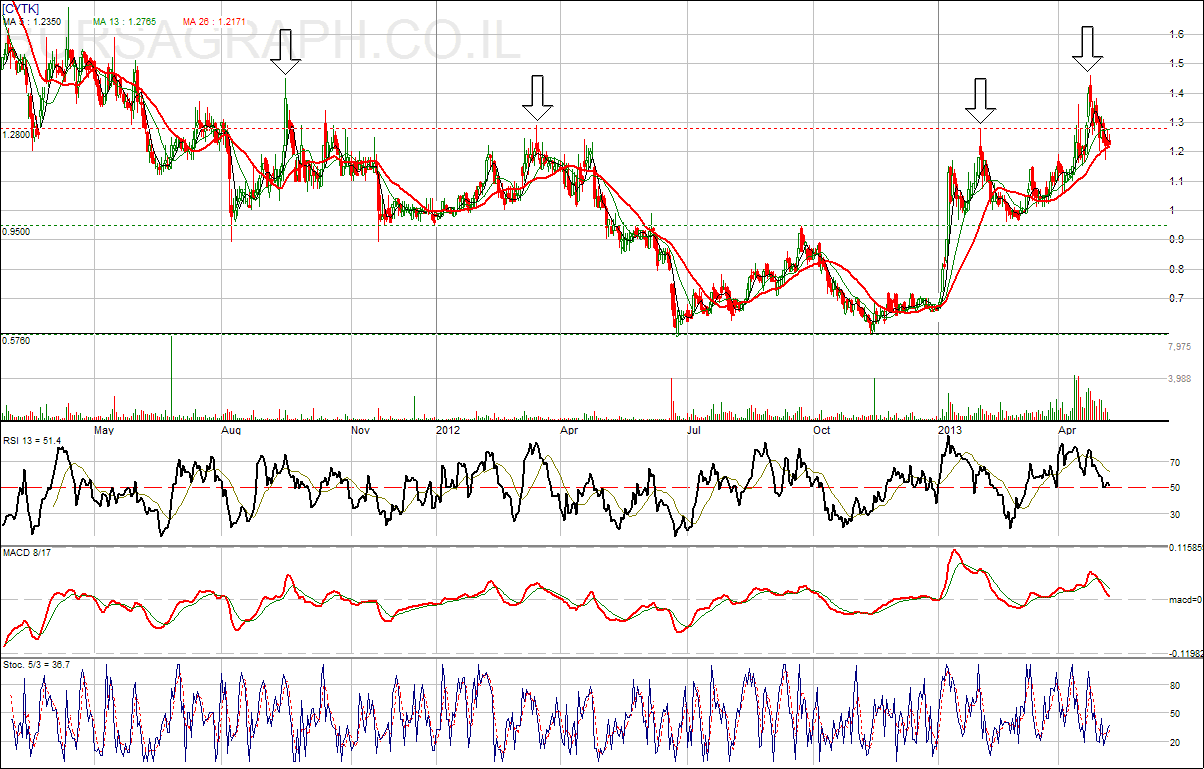Click the 1.5 price axis value

[x=1177, y=64]
